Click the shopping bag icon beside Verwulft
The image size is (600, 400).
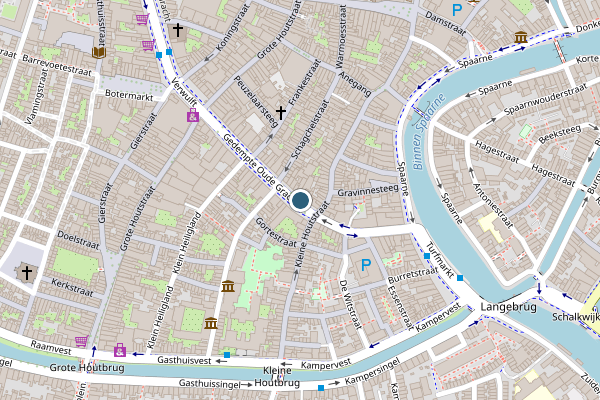tap(193, 115)
